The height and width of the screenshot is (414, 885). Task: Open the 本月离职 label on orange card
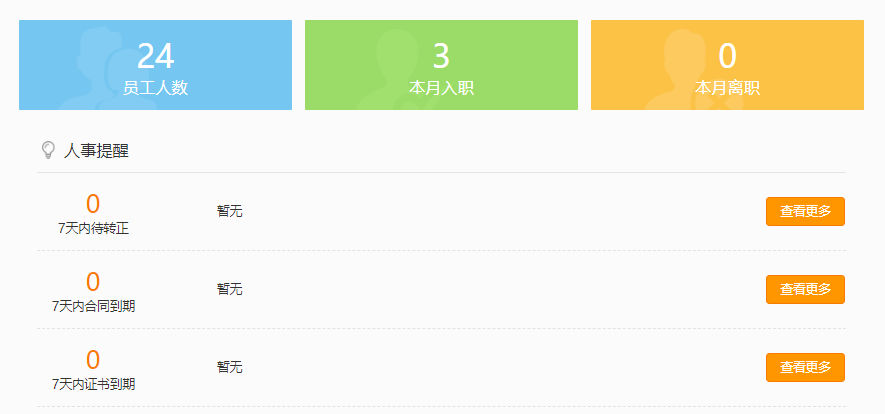tap(727, 88)
